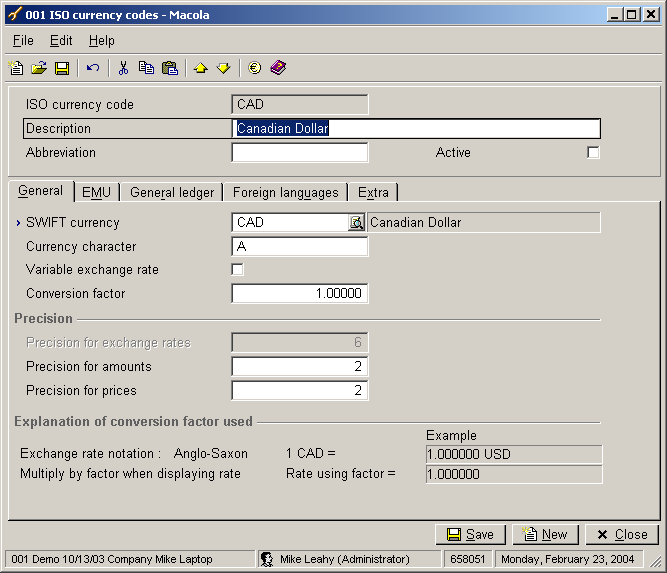667x573 pixels.
Task: Minimize the Macola window
Action: [614, 15]
